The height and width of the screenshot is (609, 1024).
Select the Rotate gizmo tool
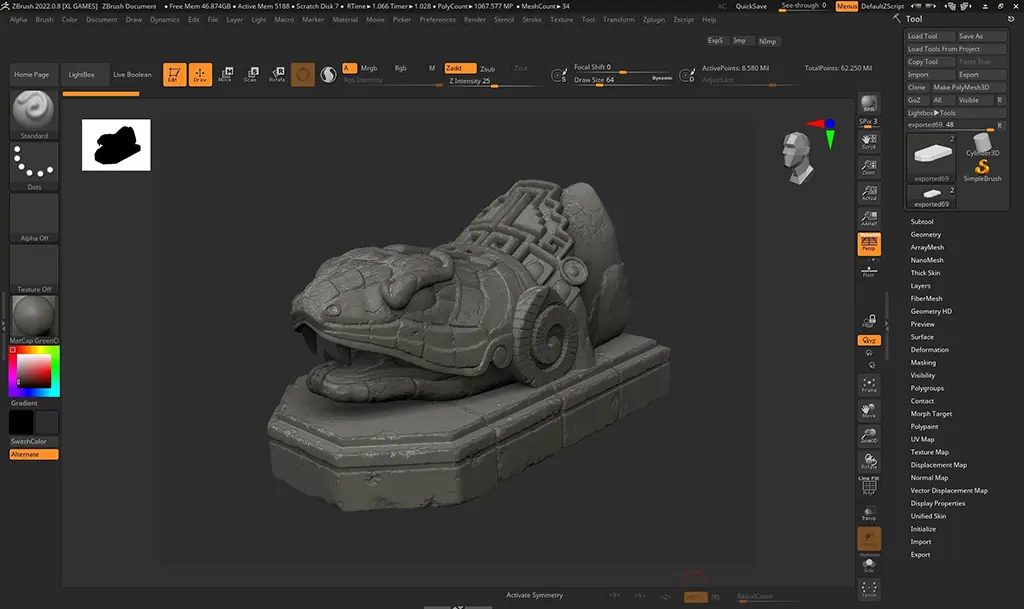(278, 74)
